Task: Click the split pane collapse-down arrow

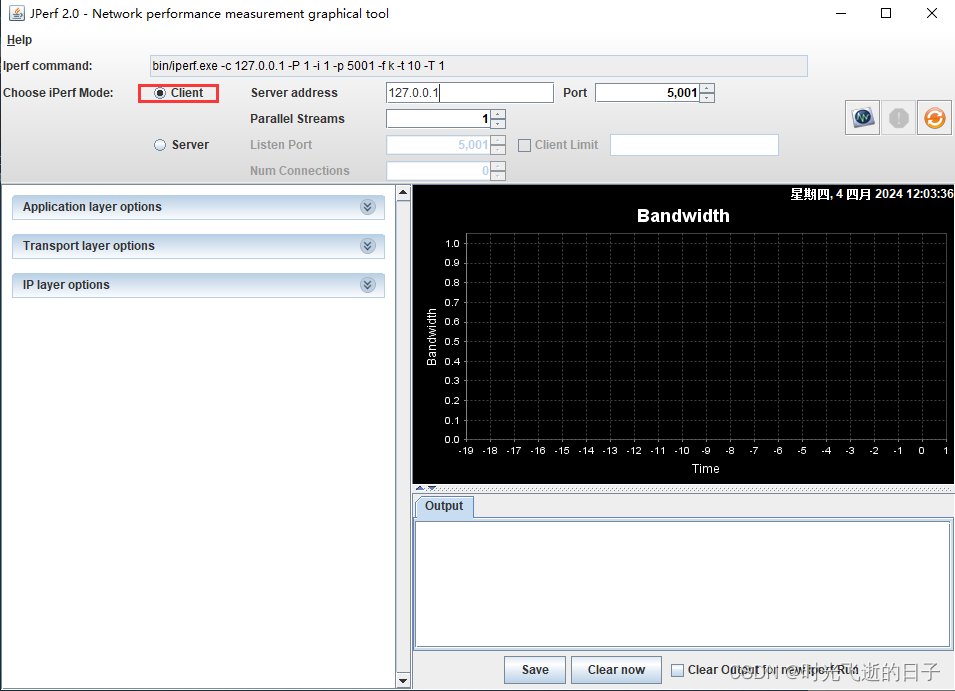Action: [x=431, y=488]
